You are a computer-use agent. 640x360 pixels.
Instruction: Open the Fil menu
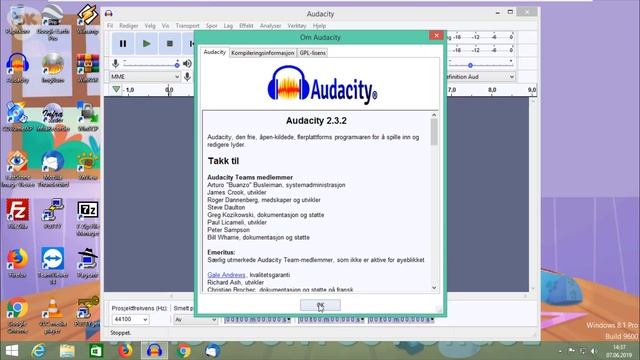point(110,26)
